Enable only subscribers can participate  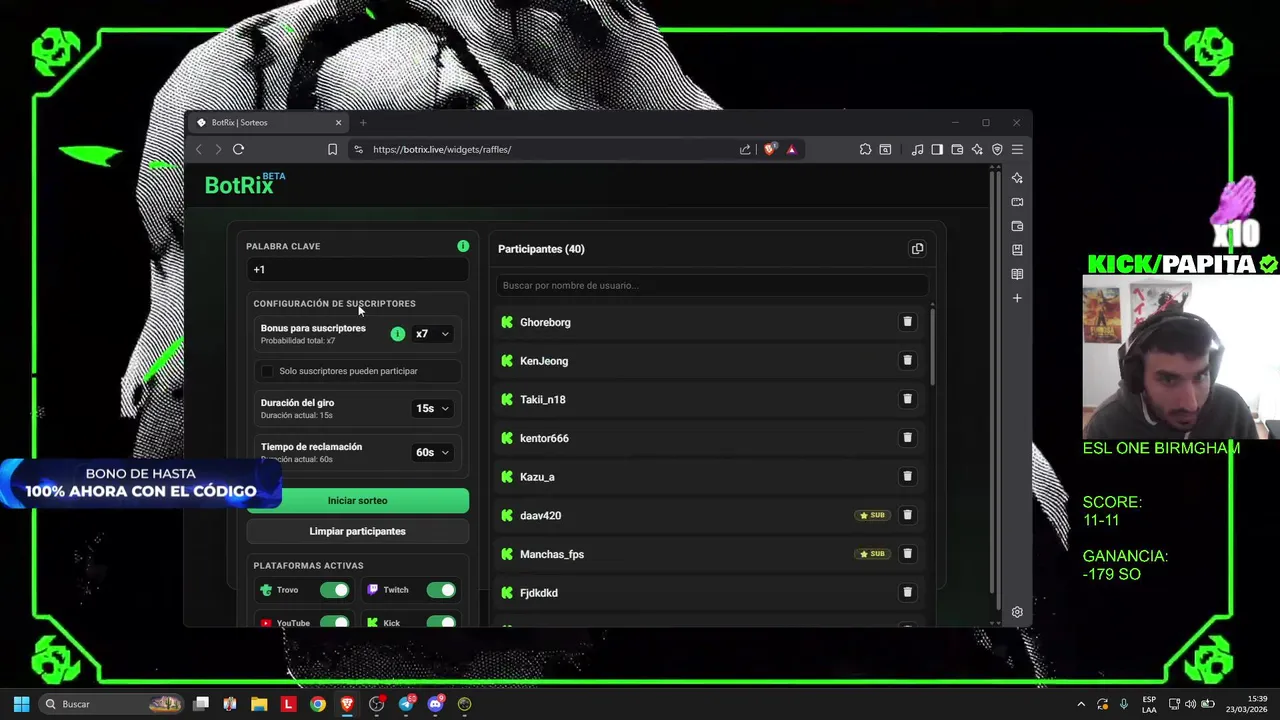pyautogui.click(x=267, y=371)
